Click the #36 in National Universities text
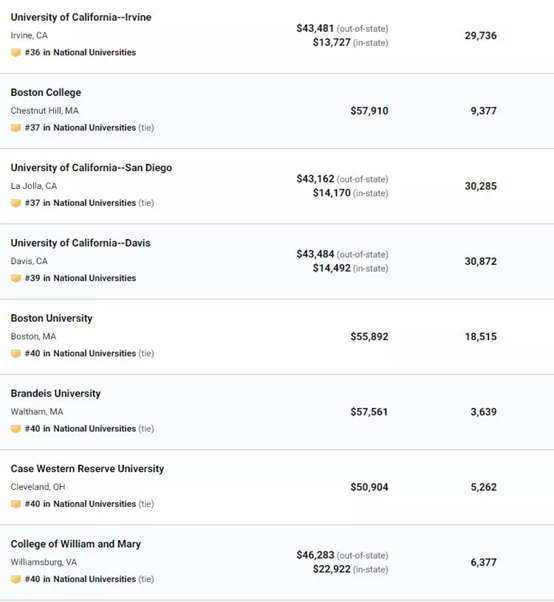Viewport: 554px width, 602px height. 80,53
